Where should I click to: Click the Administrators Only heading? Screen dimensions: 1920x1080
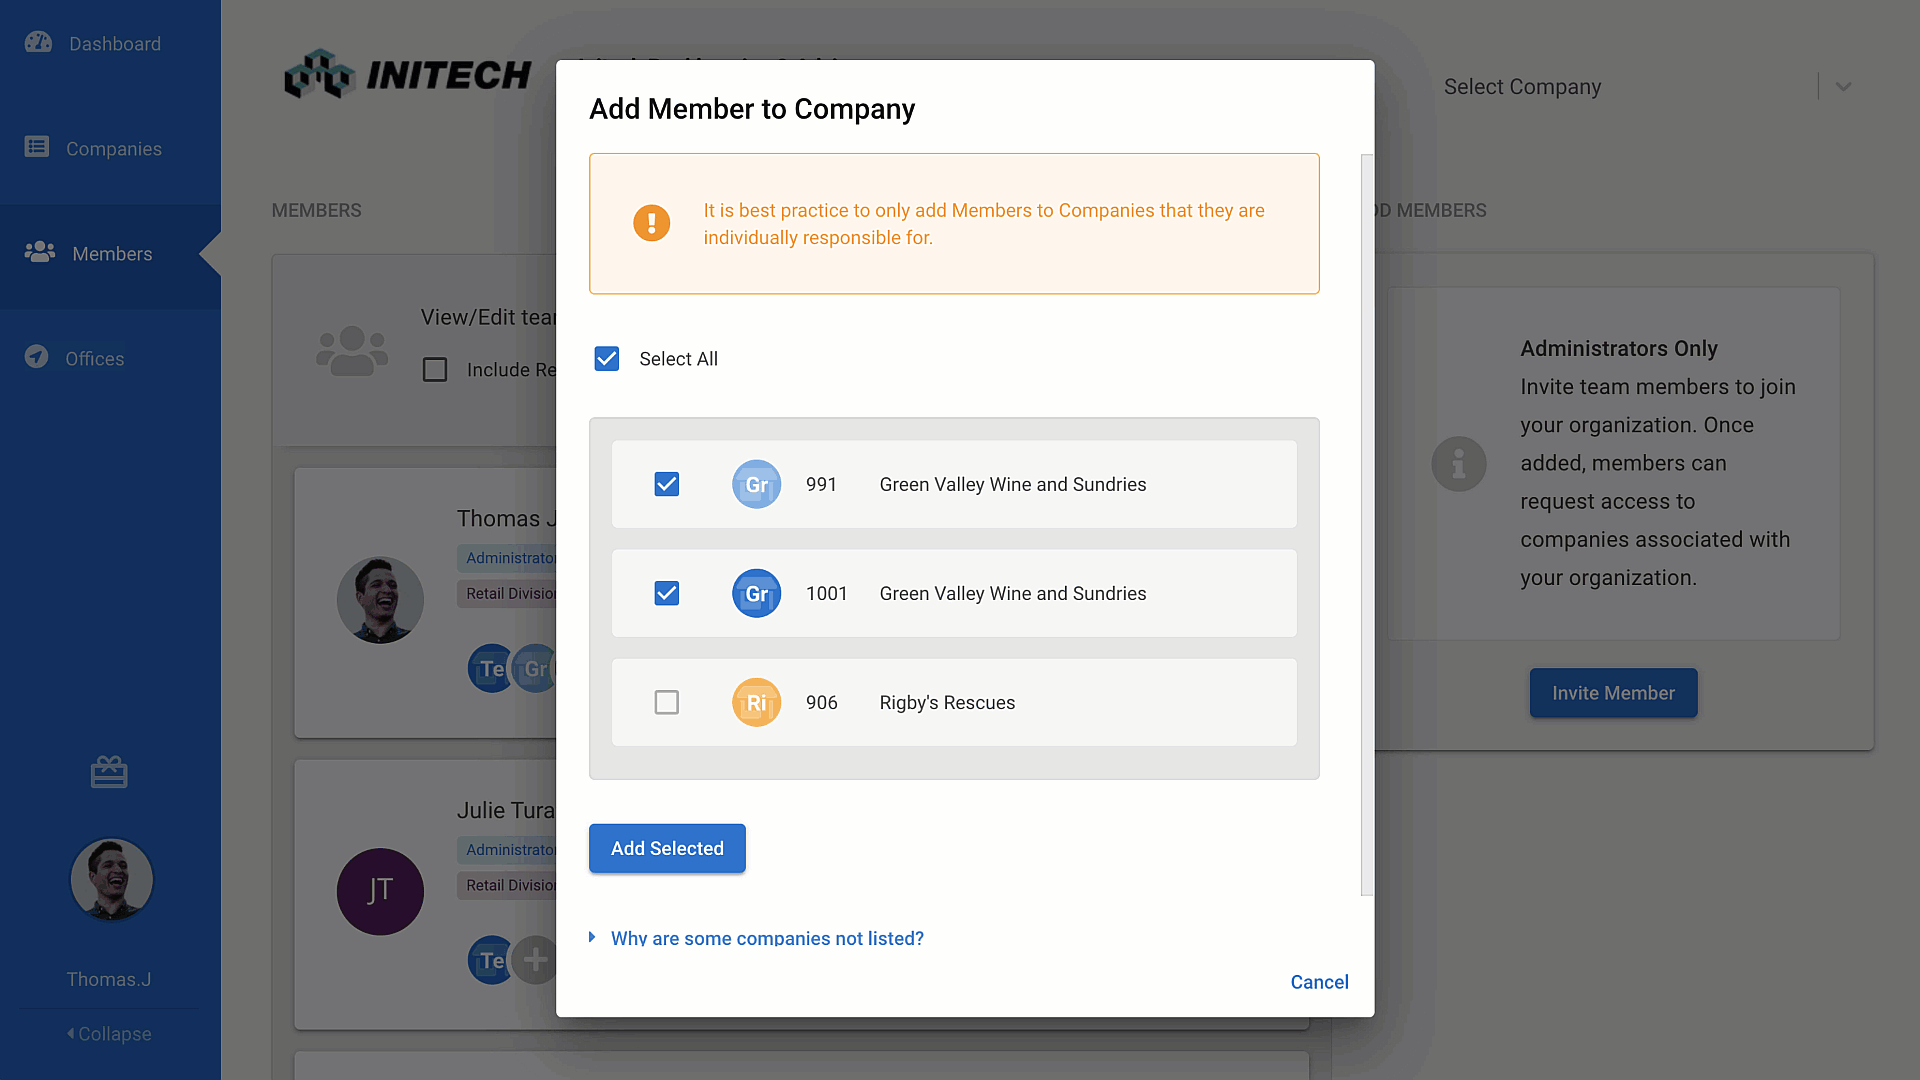1619,348
